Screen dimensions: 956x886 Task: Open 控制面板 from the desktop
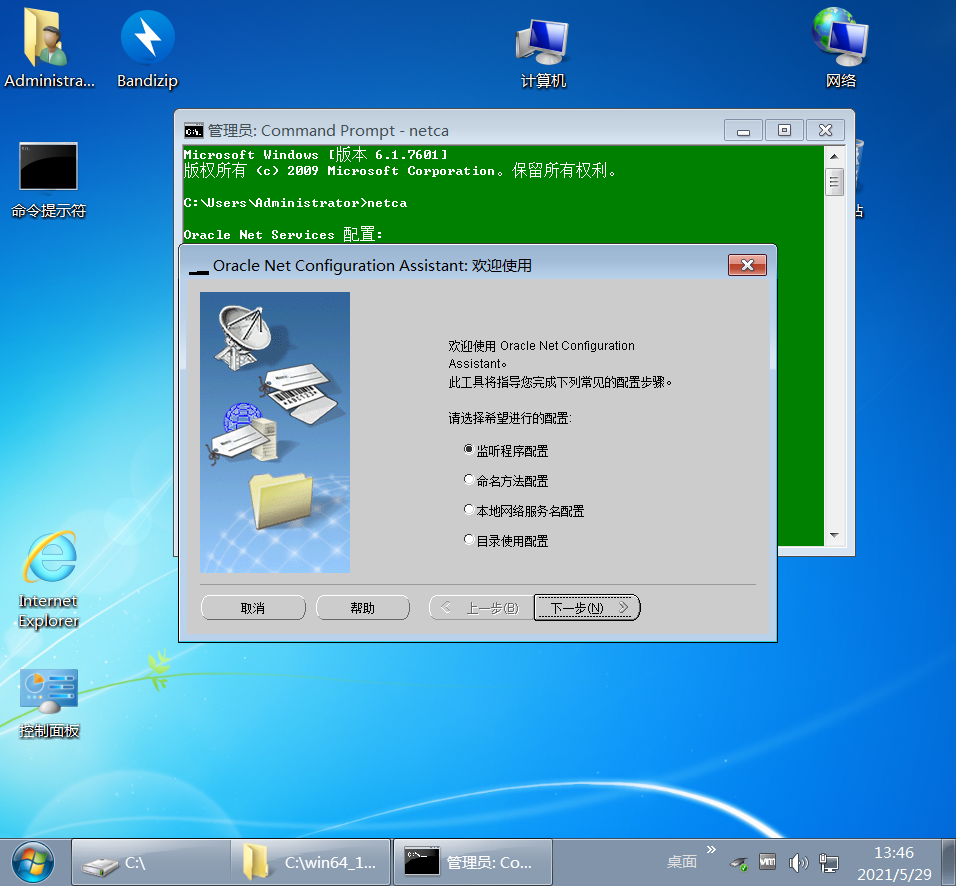click(x=47, y=690)
